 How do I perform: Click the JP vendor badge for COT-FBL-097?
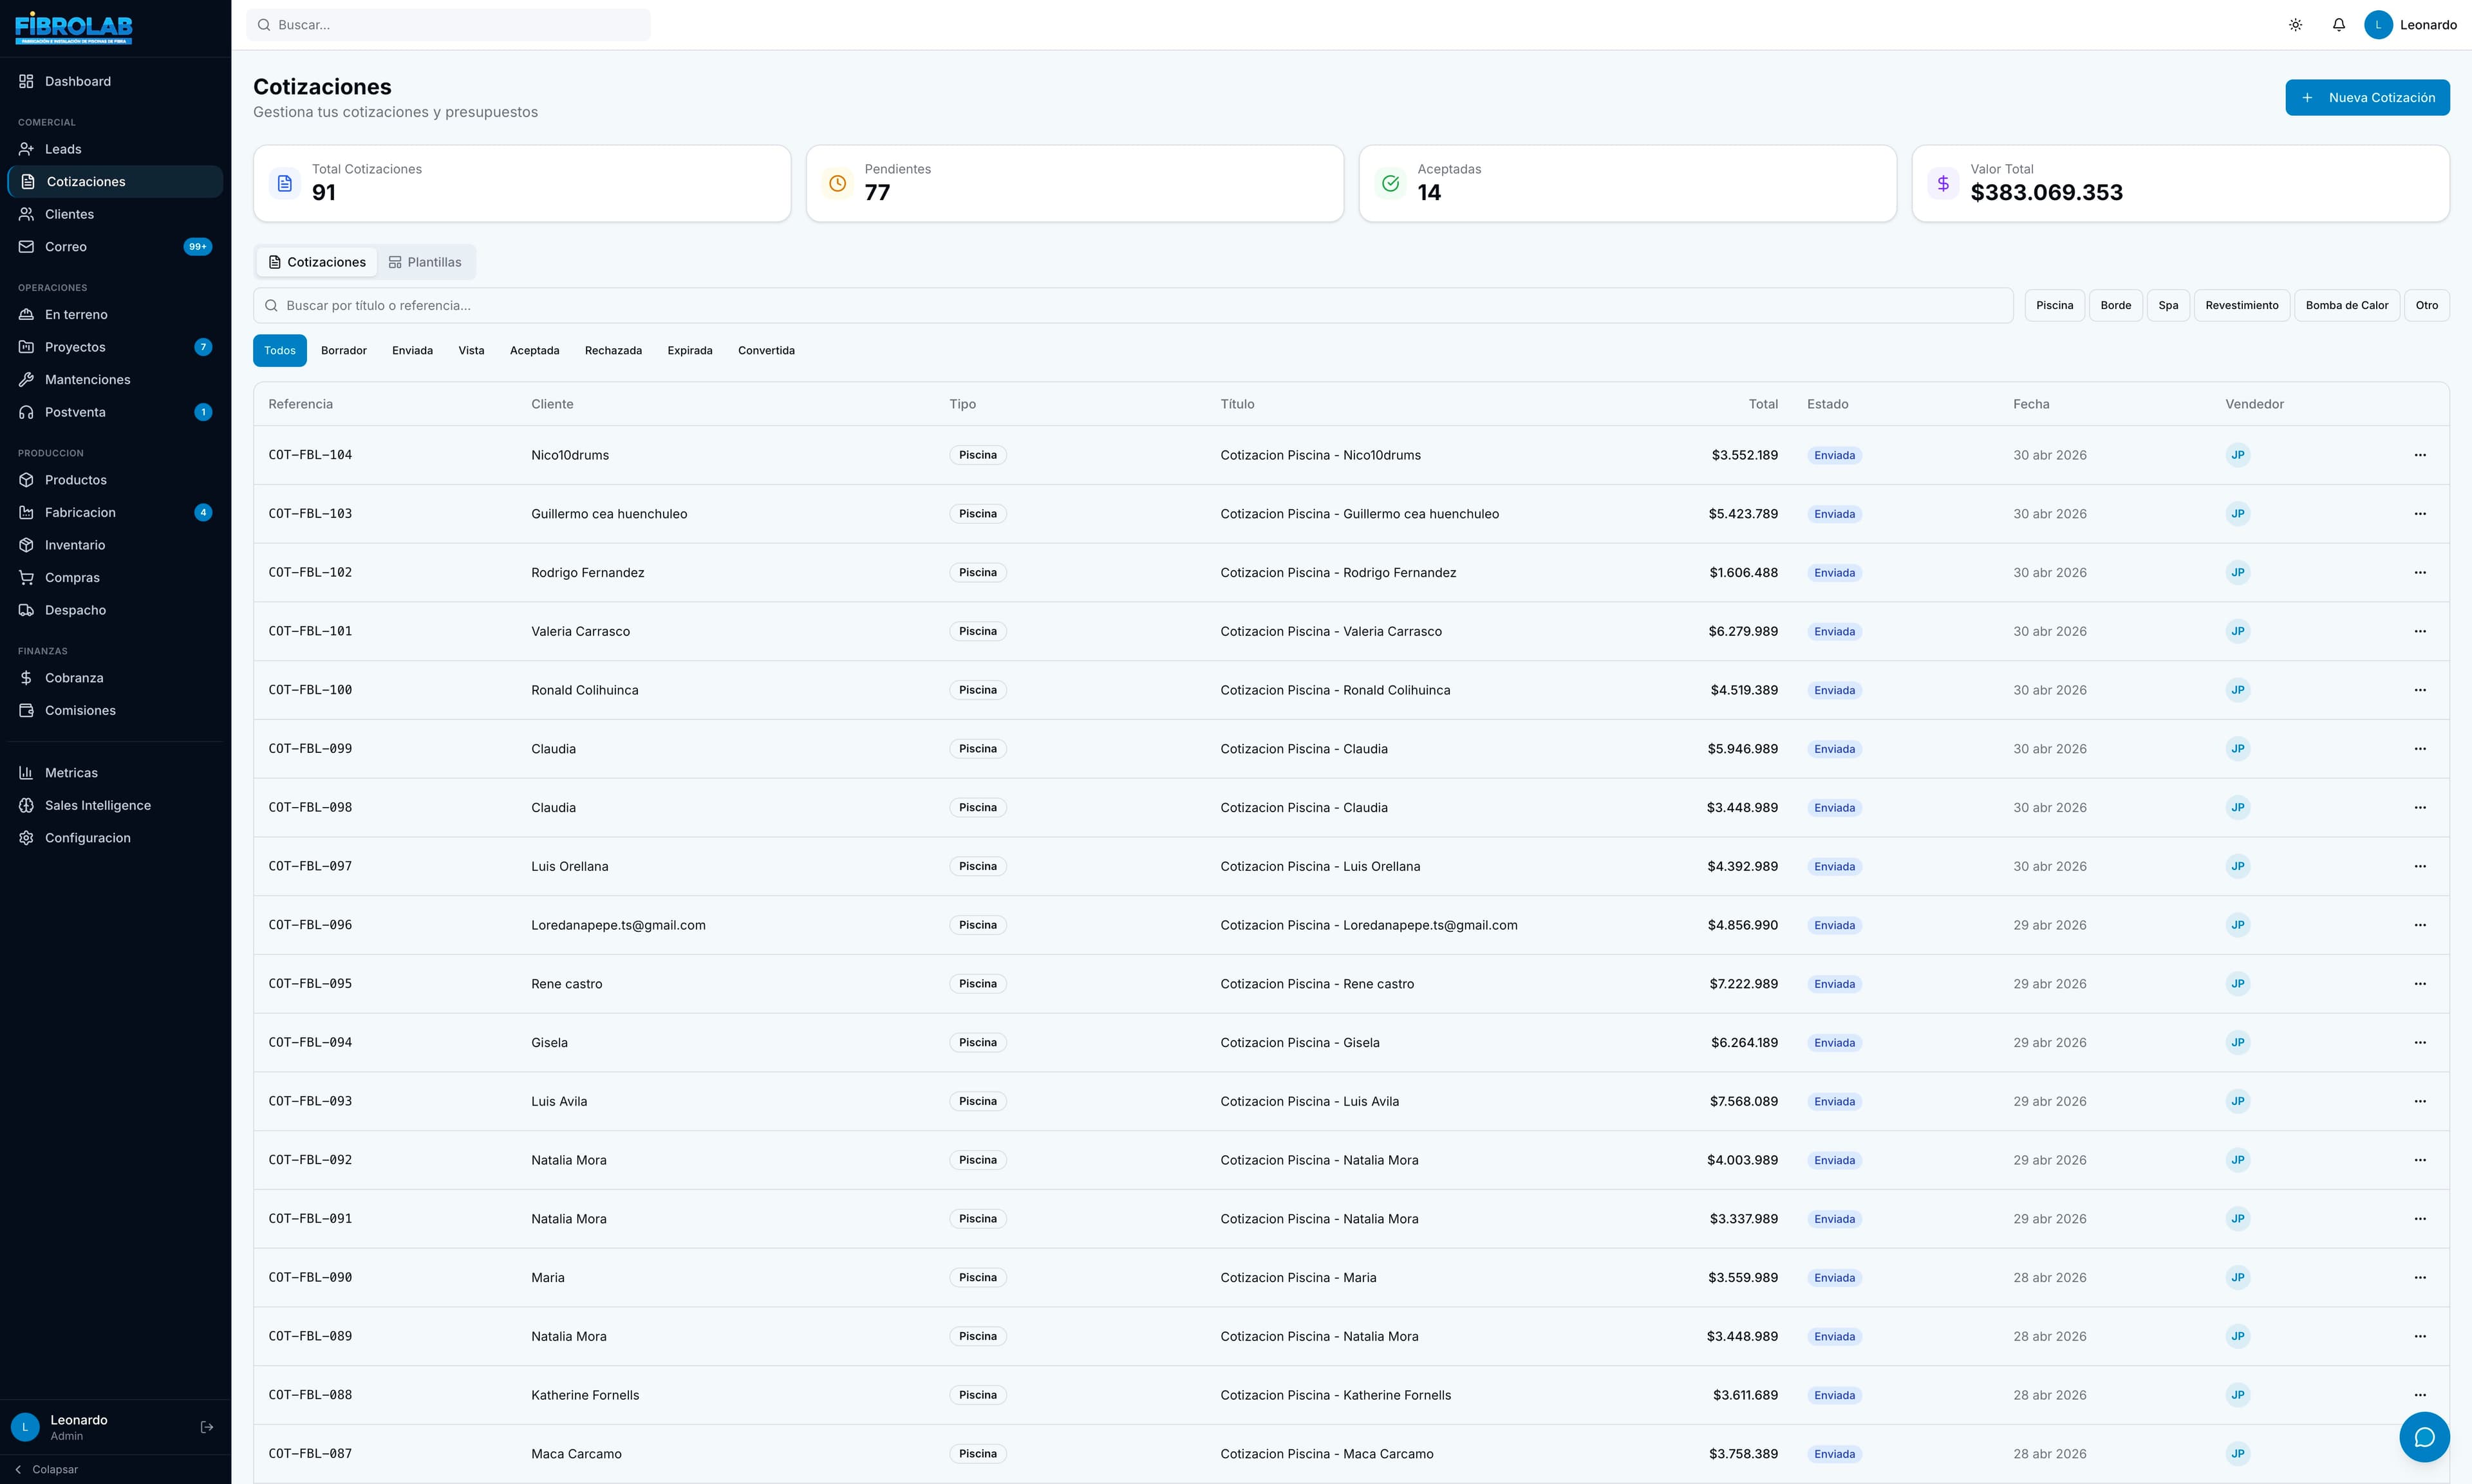(2237, 866)
